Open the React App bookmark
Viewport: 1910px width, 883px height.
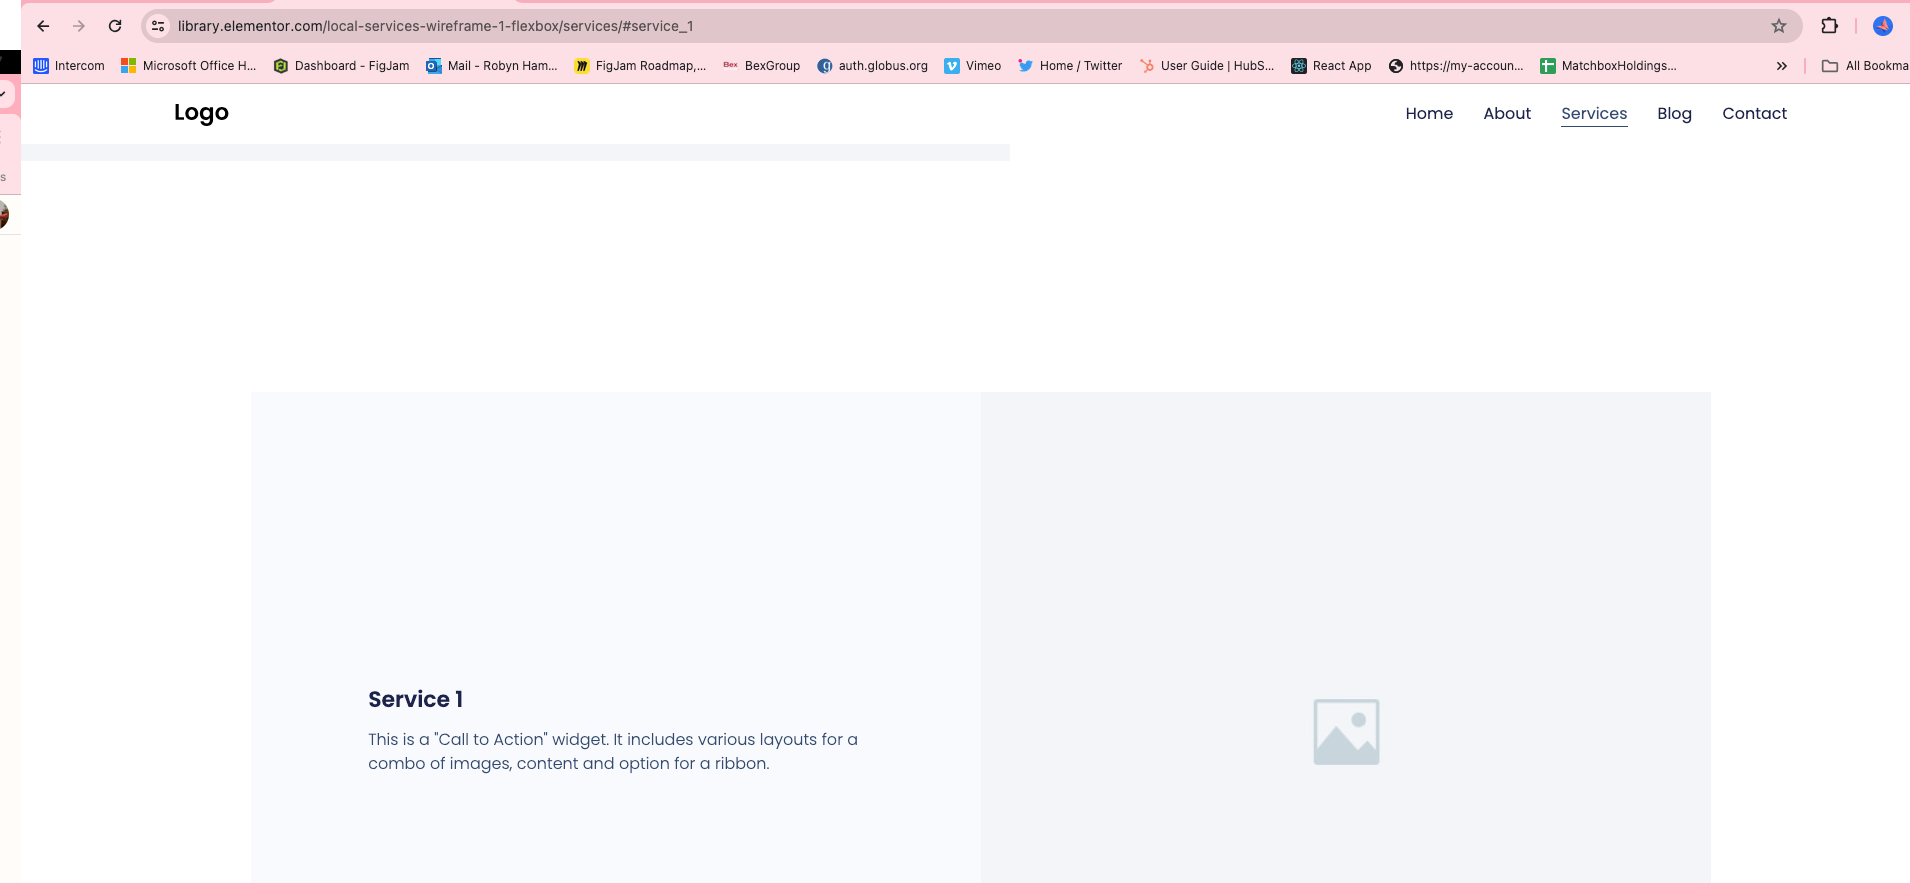pos(1331,66)
